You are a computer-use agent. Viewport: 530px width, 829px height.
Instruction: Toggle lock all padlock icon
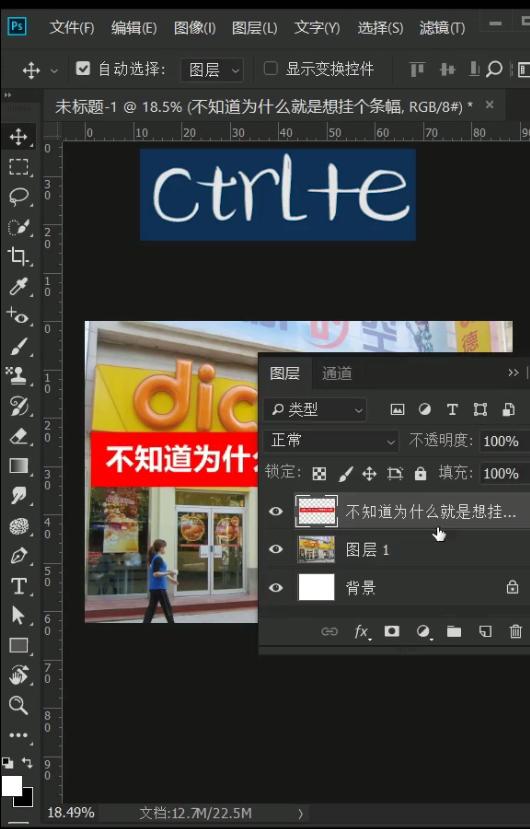pos(421,474)
